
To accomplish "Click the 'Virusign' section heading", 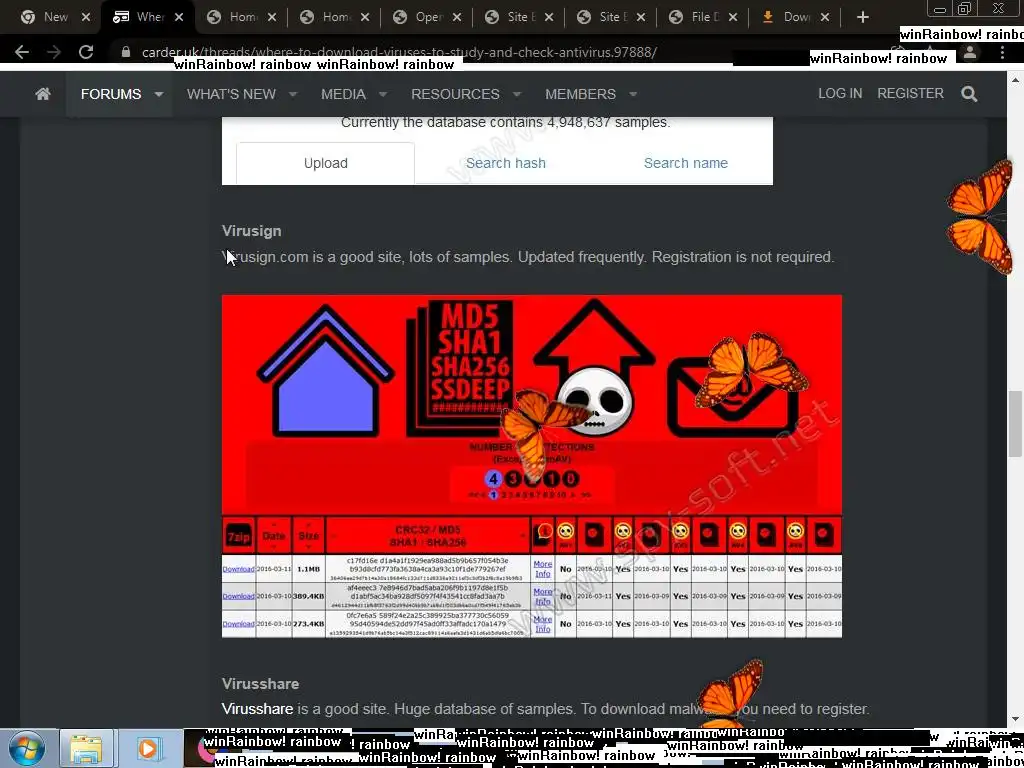I will [x=251, y=231].
